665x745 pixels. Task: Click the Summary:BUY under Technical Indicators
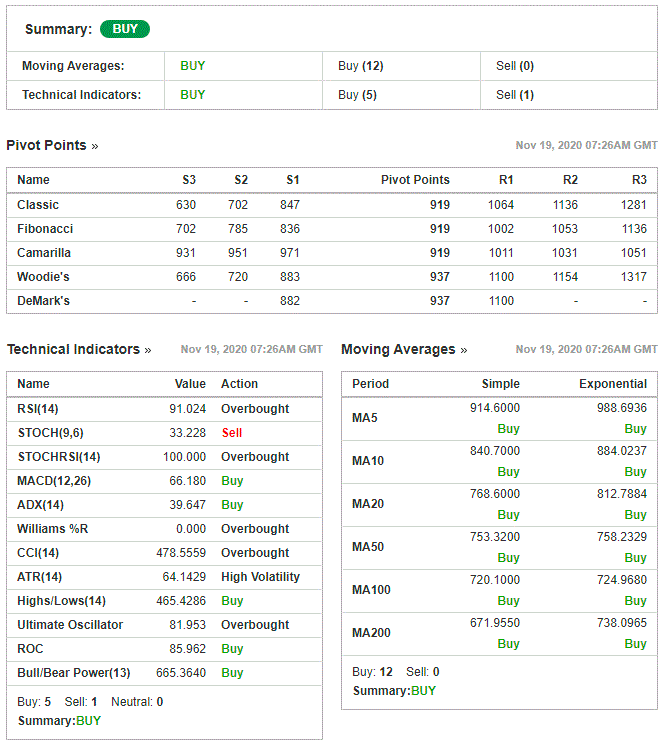pos(59,721)
